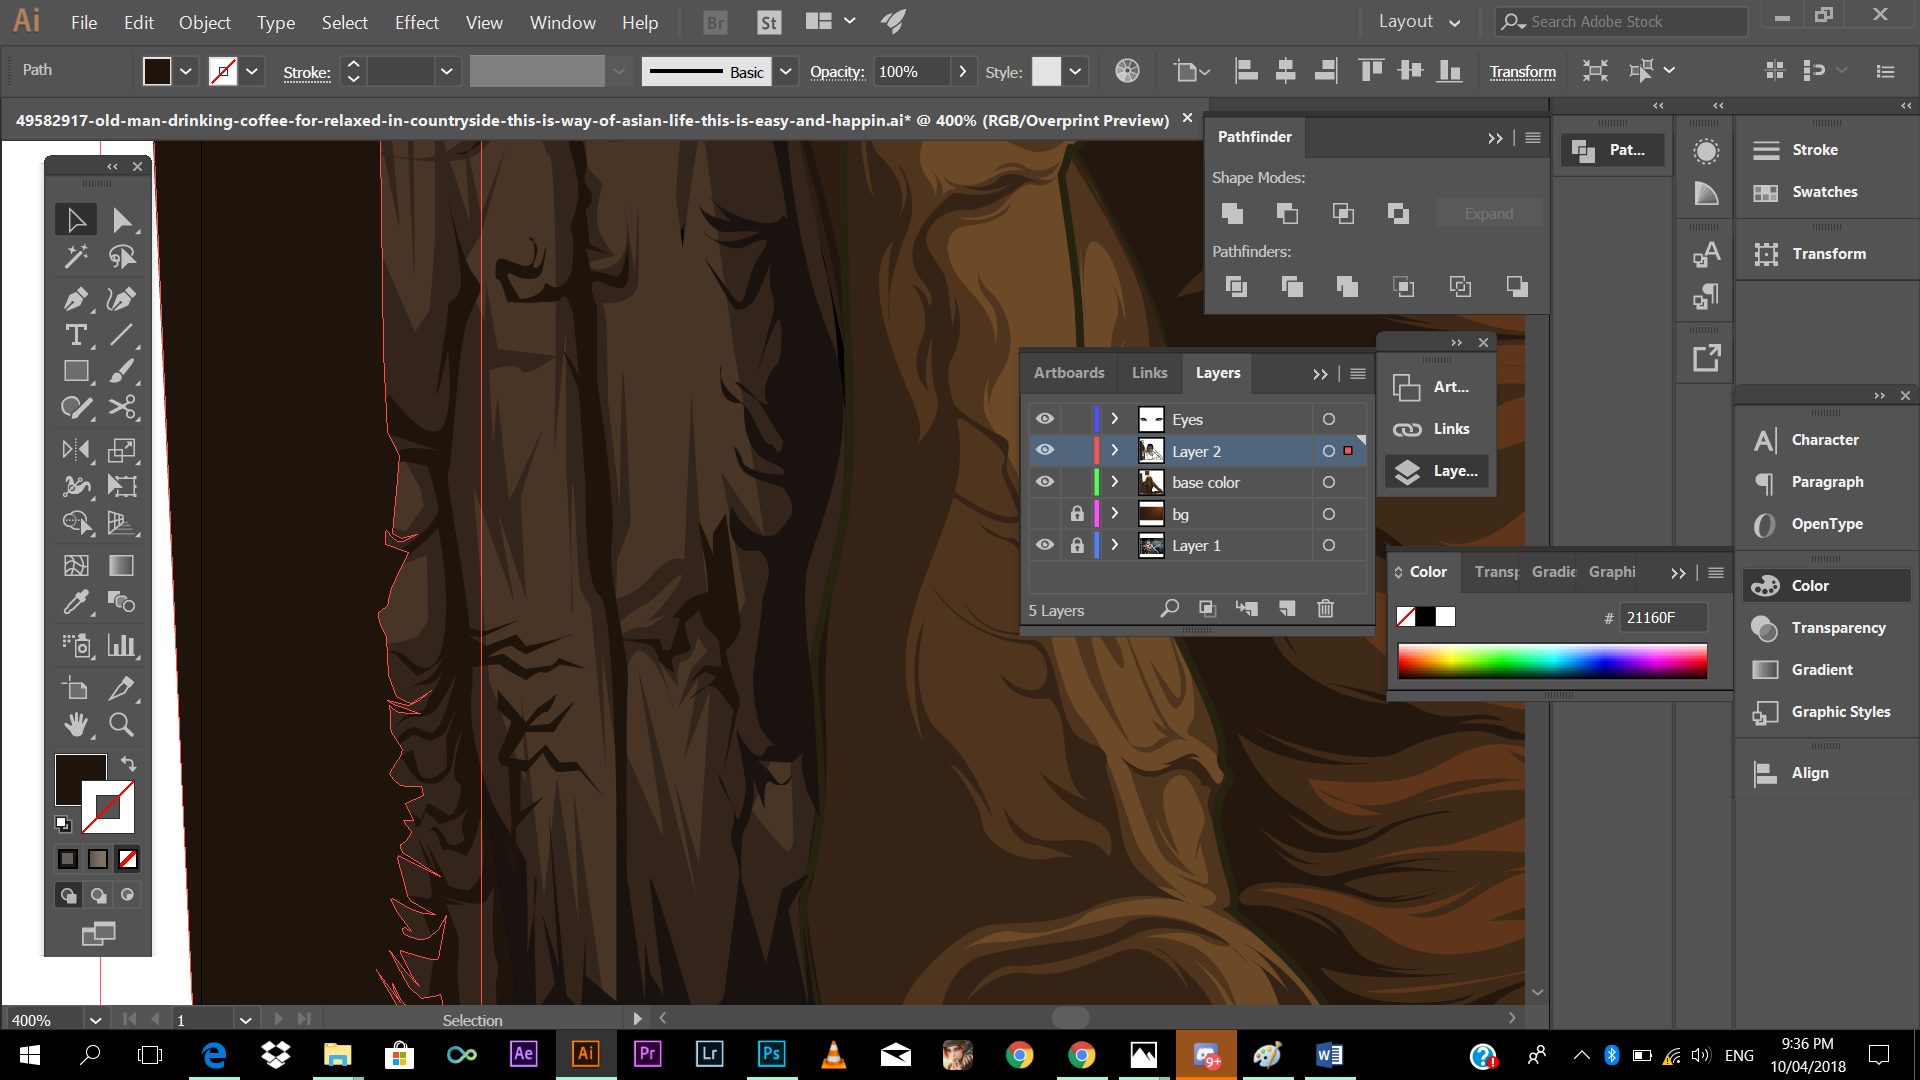Select the Zoom tool

click(x=122, y=724)
